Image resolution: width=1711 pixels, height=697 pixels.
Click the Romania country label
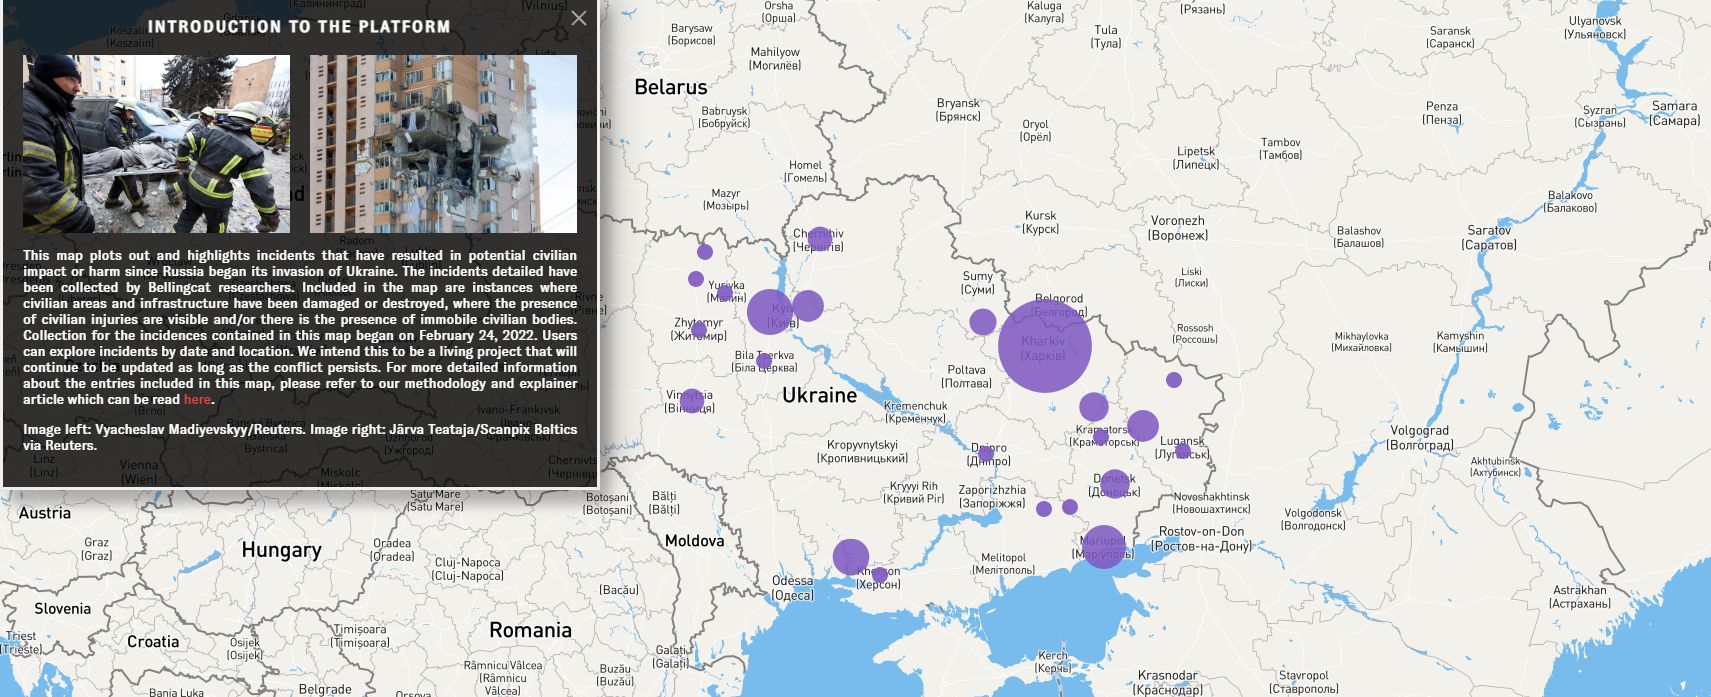pos(530,630)
